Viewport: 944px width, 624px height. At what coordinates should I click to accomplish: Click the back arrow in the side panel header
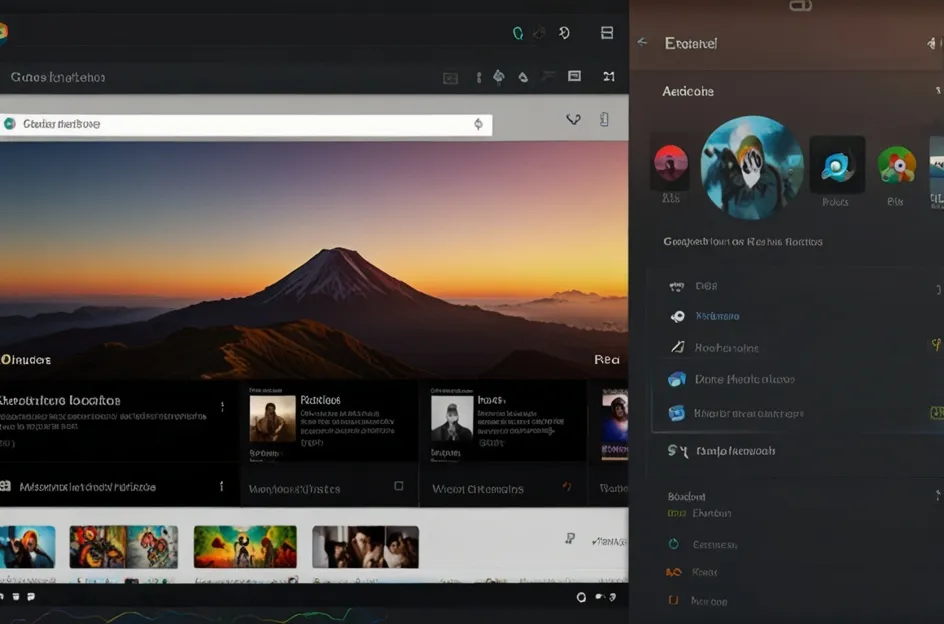tap(642, 43)
